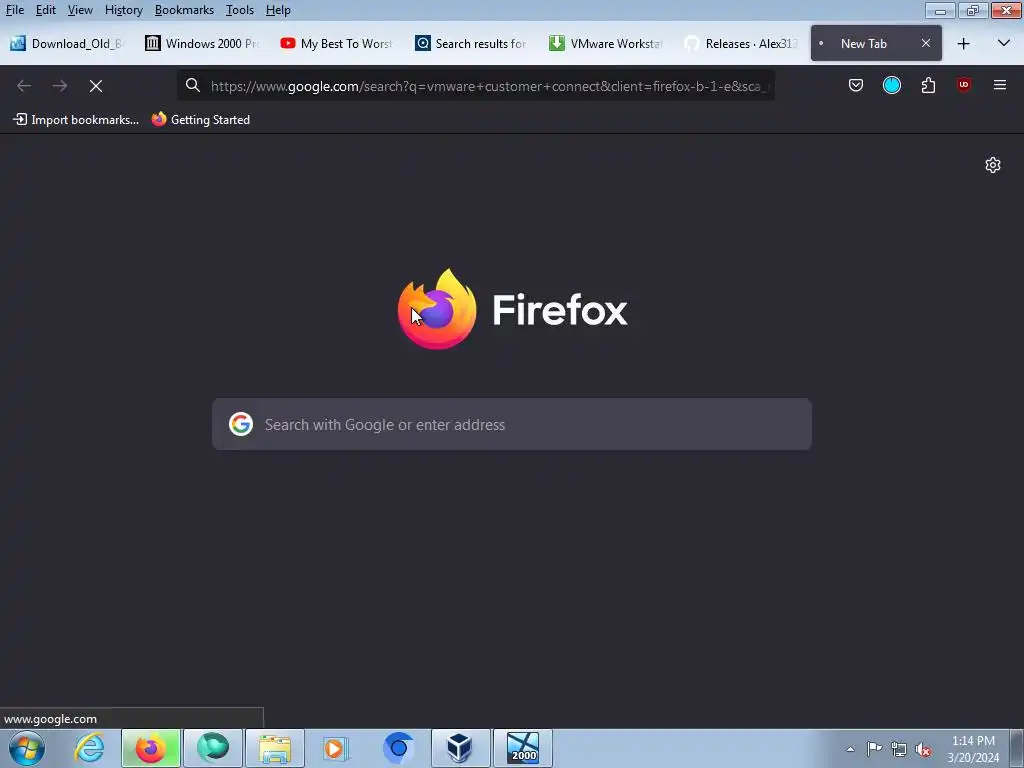Image resolution: width=1024 pixels, height=768 pixels.
Task: Switch to VMware Workstat tab
Action: (x=607, y=44)
